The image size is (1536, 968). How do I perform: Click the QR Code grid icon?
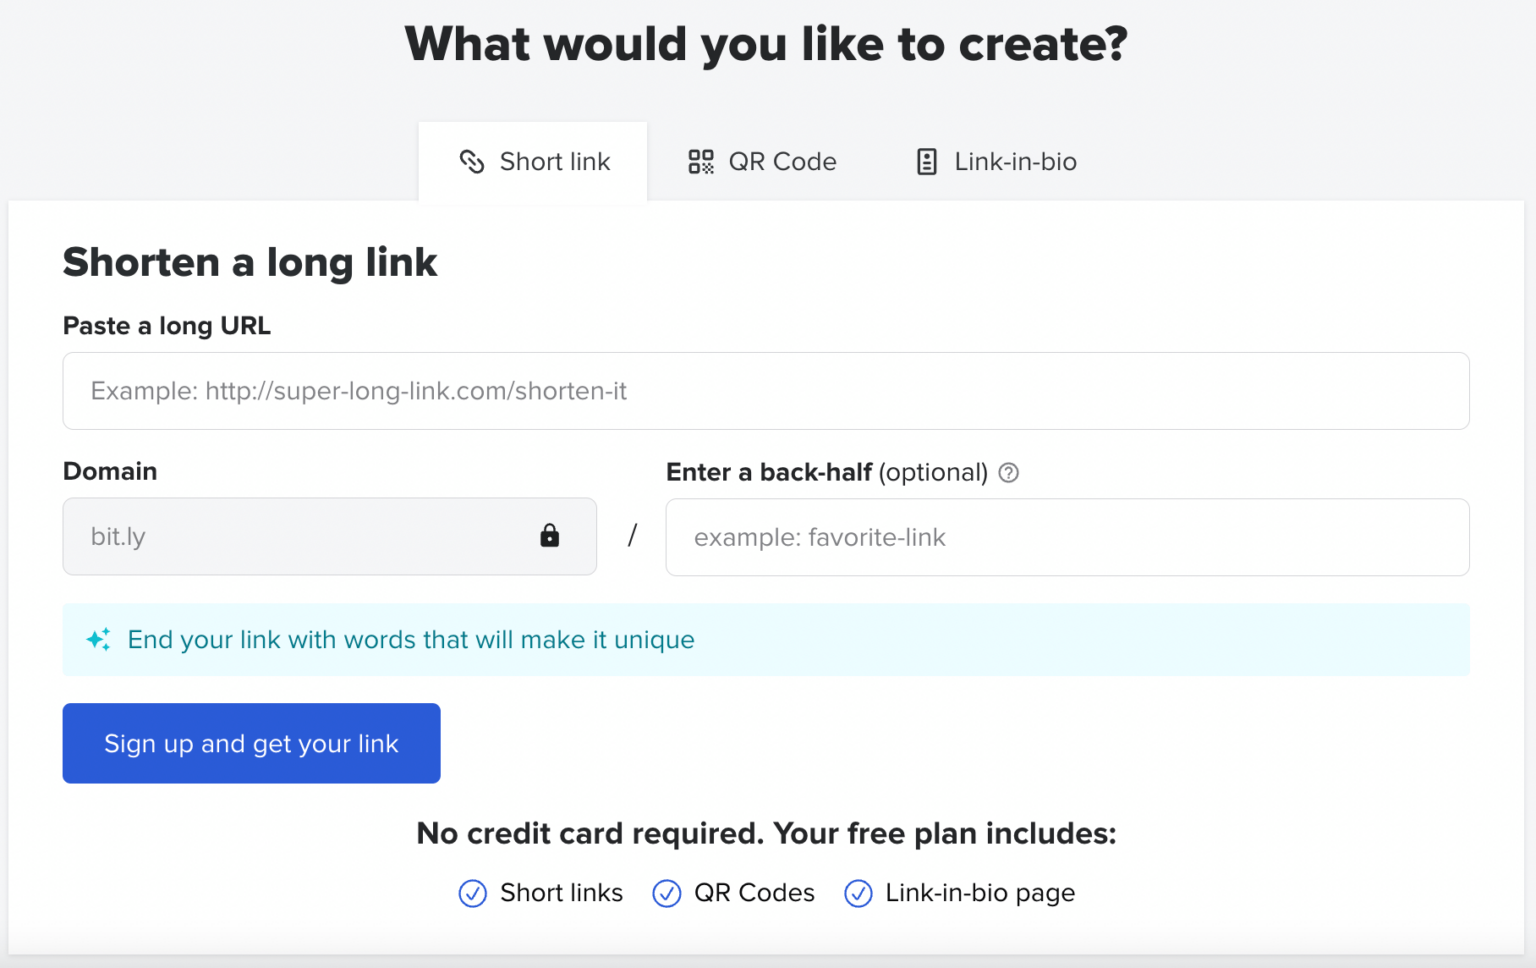tap(700, 161)
